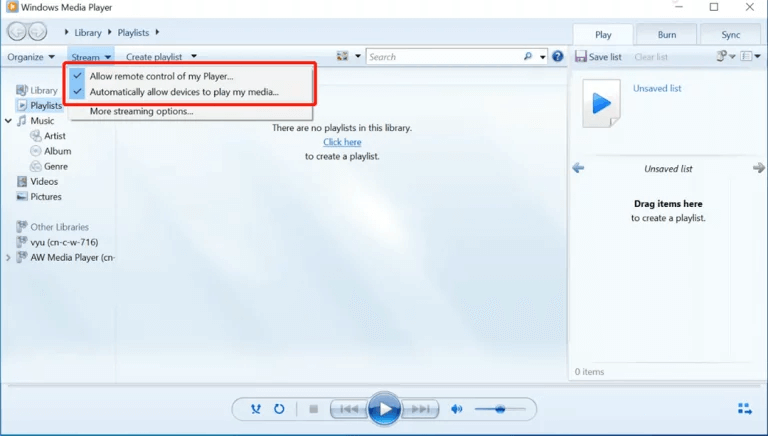Click the Unsaved list title link
Screen dimensions: 768x436
pos(657,88)
